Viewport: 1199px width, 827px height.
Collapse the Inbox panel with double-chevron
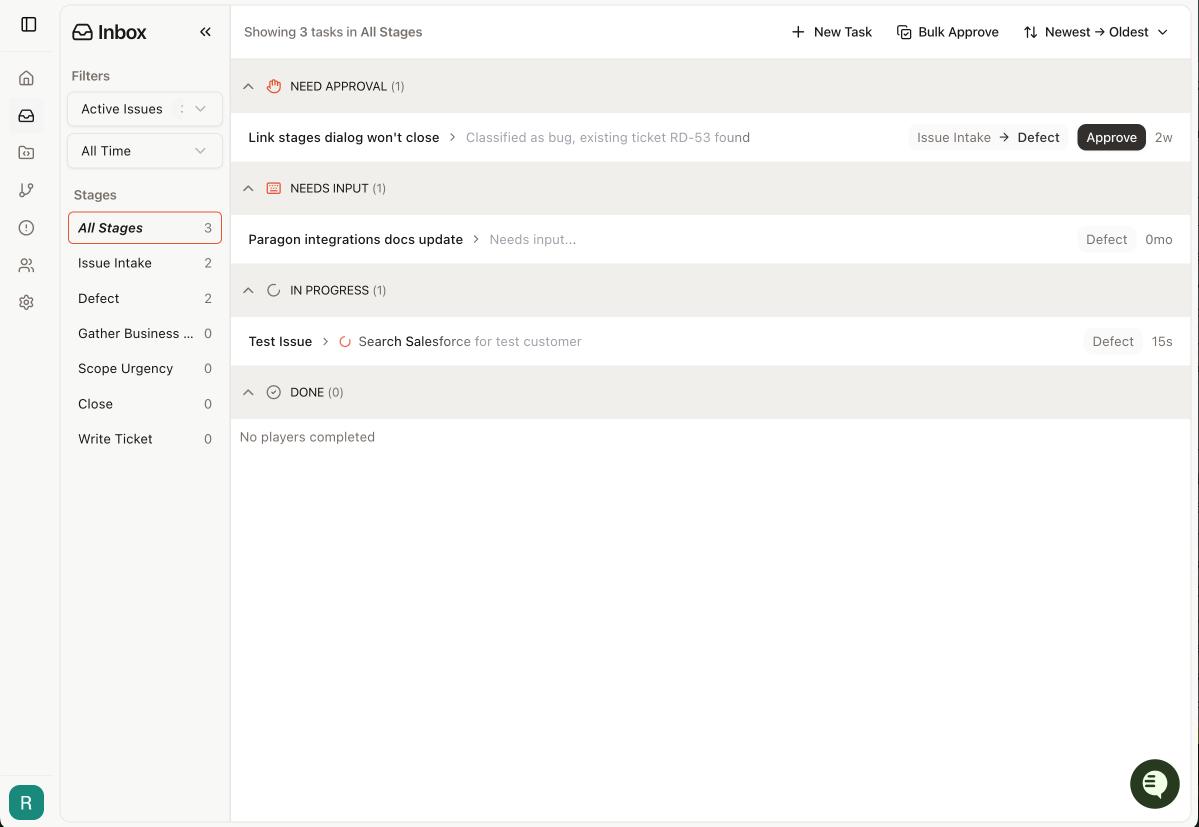[205, 31]
